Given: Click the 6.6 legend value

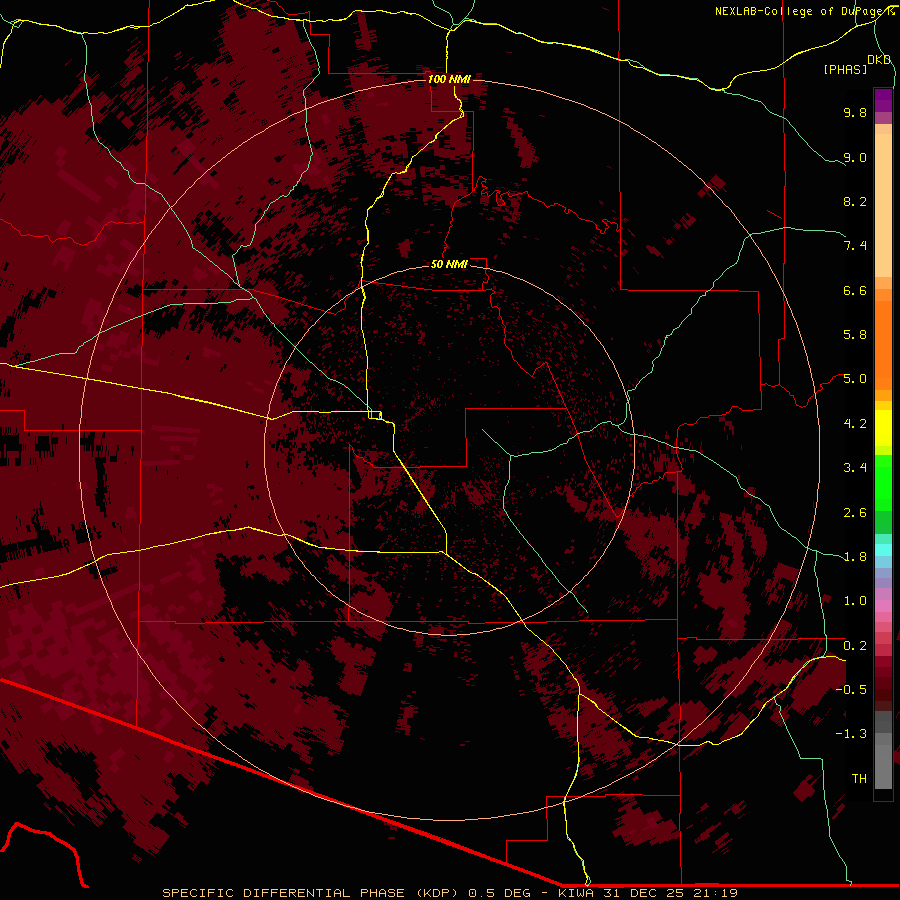Looking at the screenshot, I should [855, 290].
